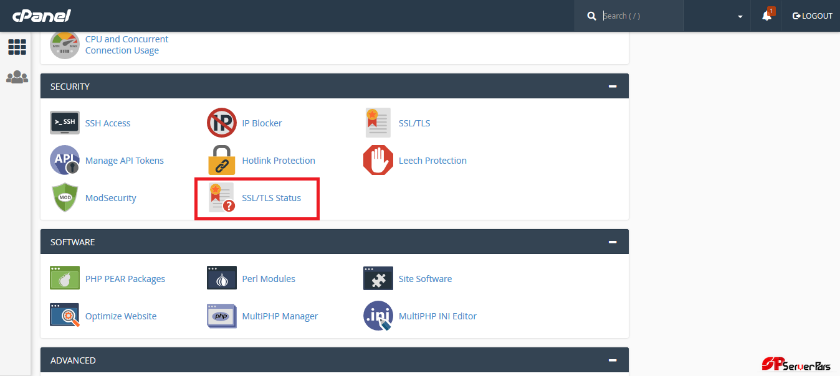This screenshot has width=840, height=376.
Task: Focus the Search input field
Action: click(x=641, y=16)
